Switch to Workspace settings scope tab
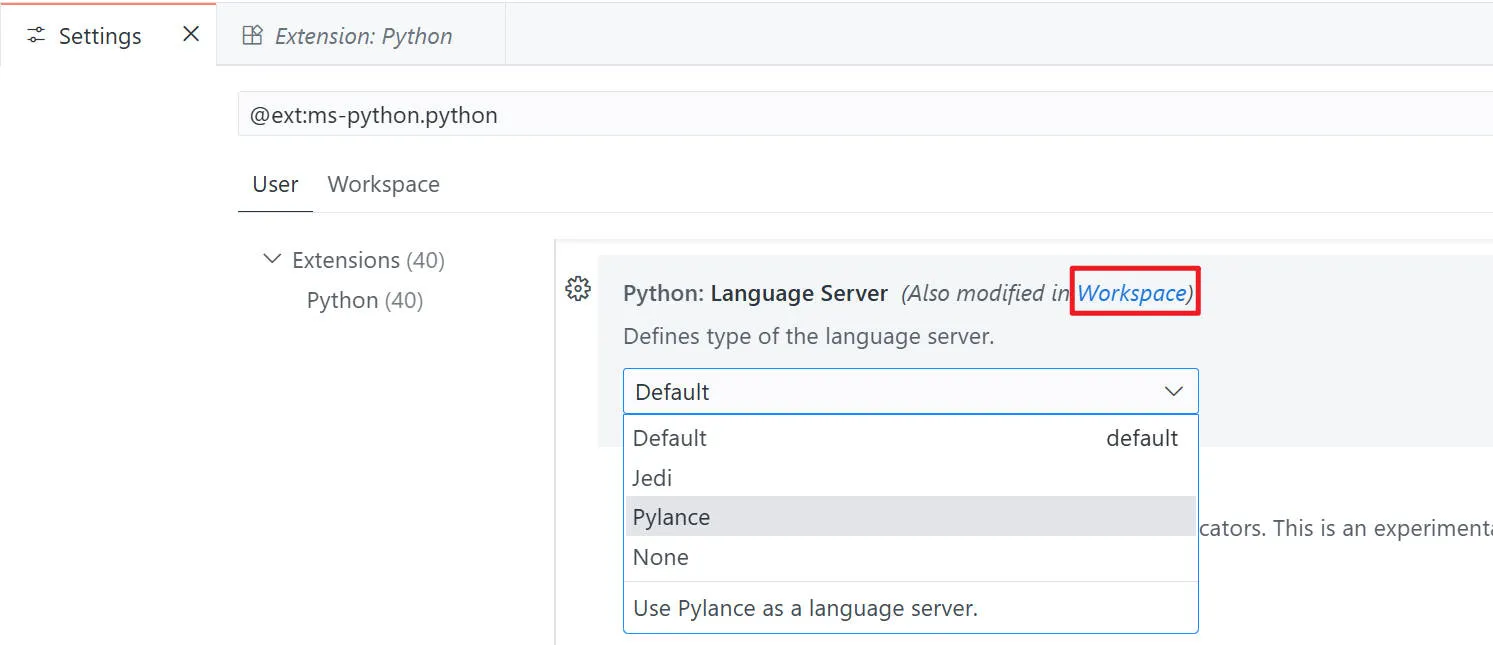Screen dimensions: 1493x645 383,185
